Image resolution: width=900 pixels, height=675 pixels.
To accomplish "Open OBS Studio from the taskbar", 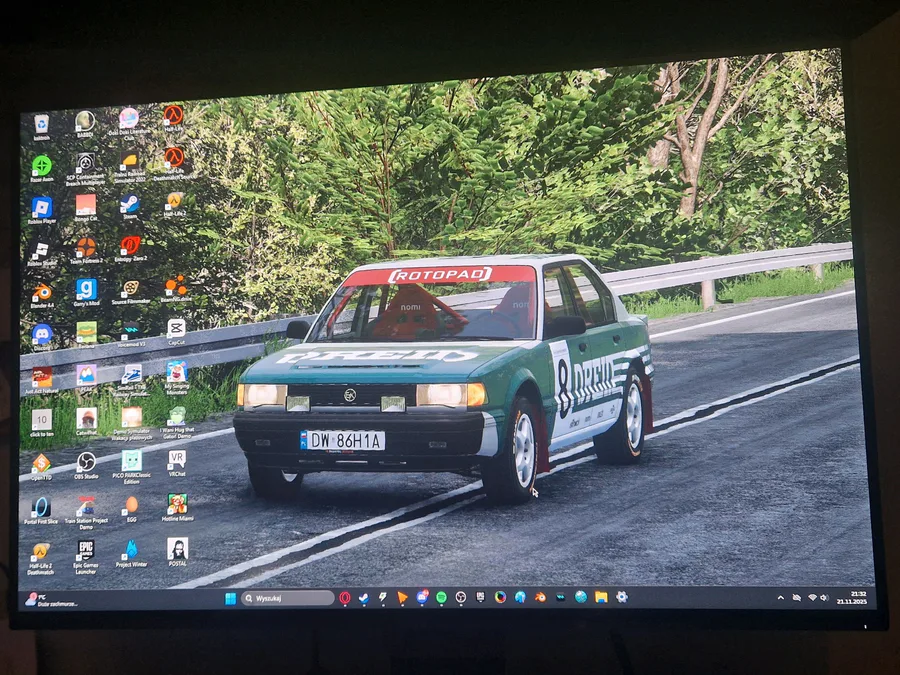I will point(460,598).
